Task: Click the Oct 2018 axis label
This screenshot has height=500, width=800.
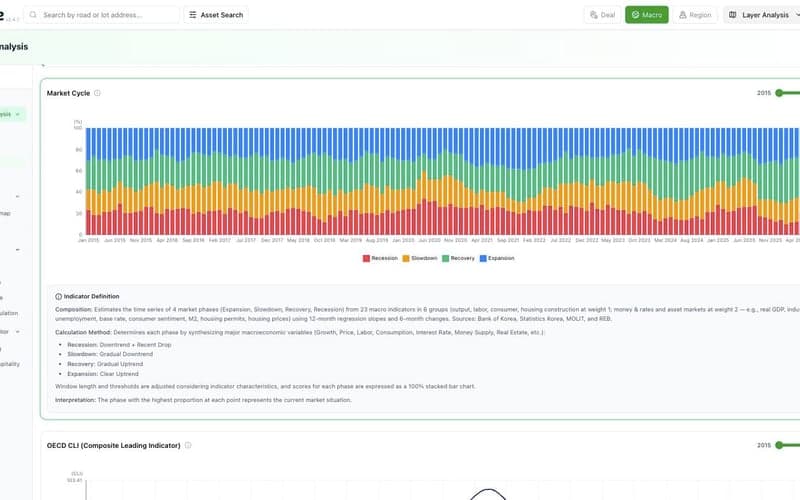Action: click(x=324, y=240)
